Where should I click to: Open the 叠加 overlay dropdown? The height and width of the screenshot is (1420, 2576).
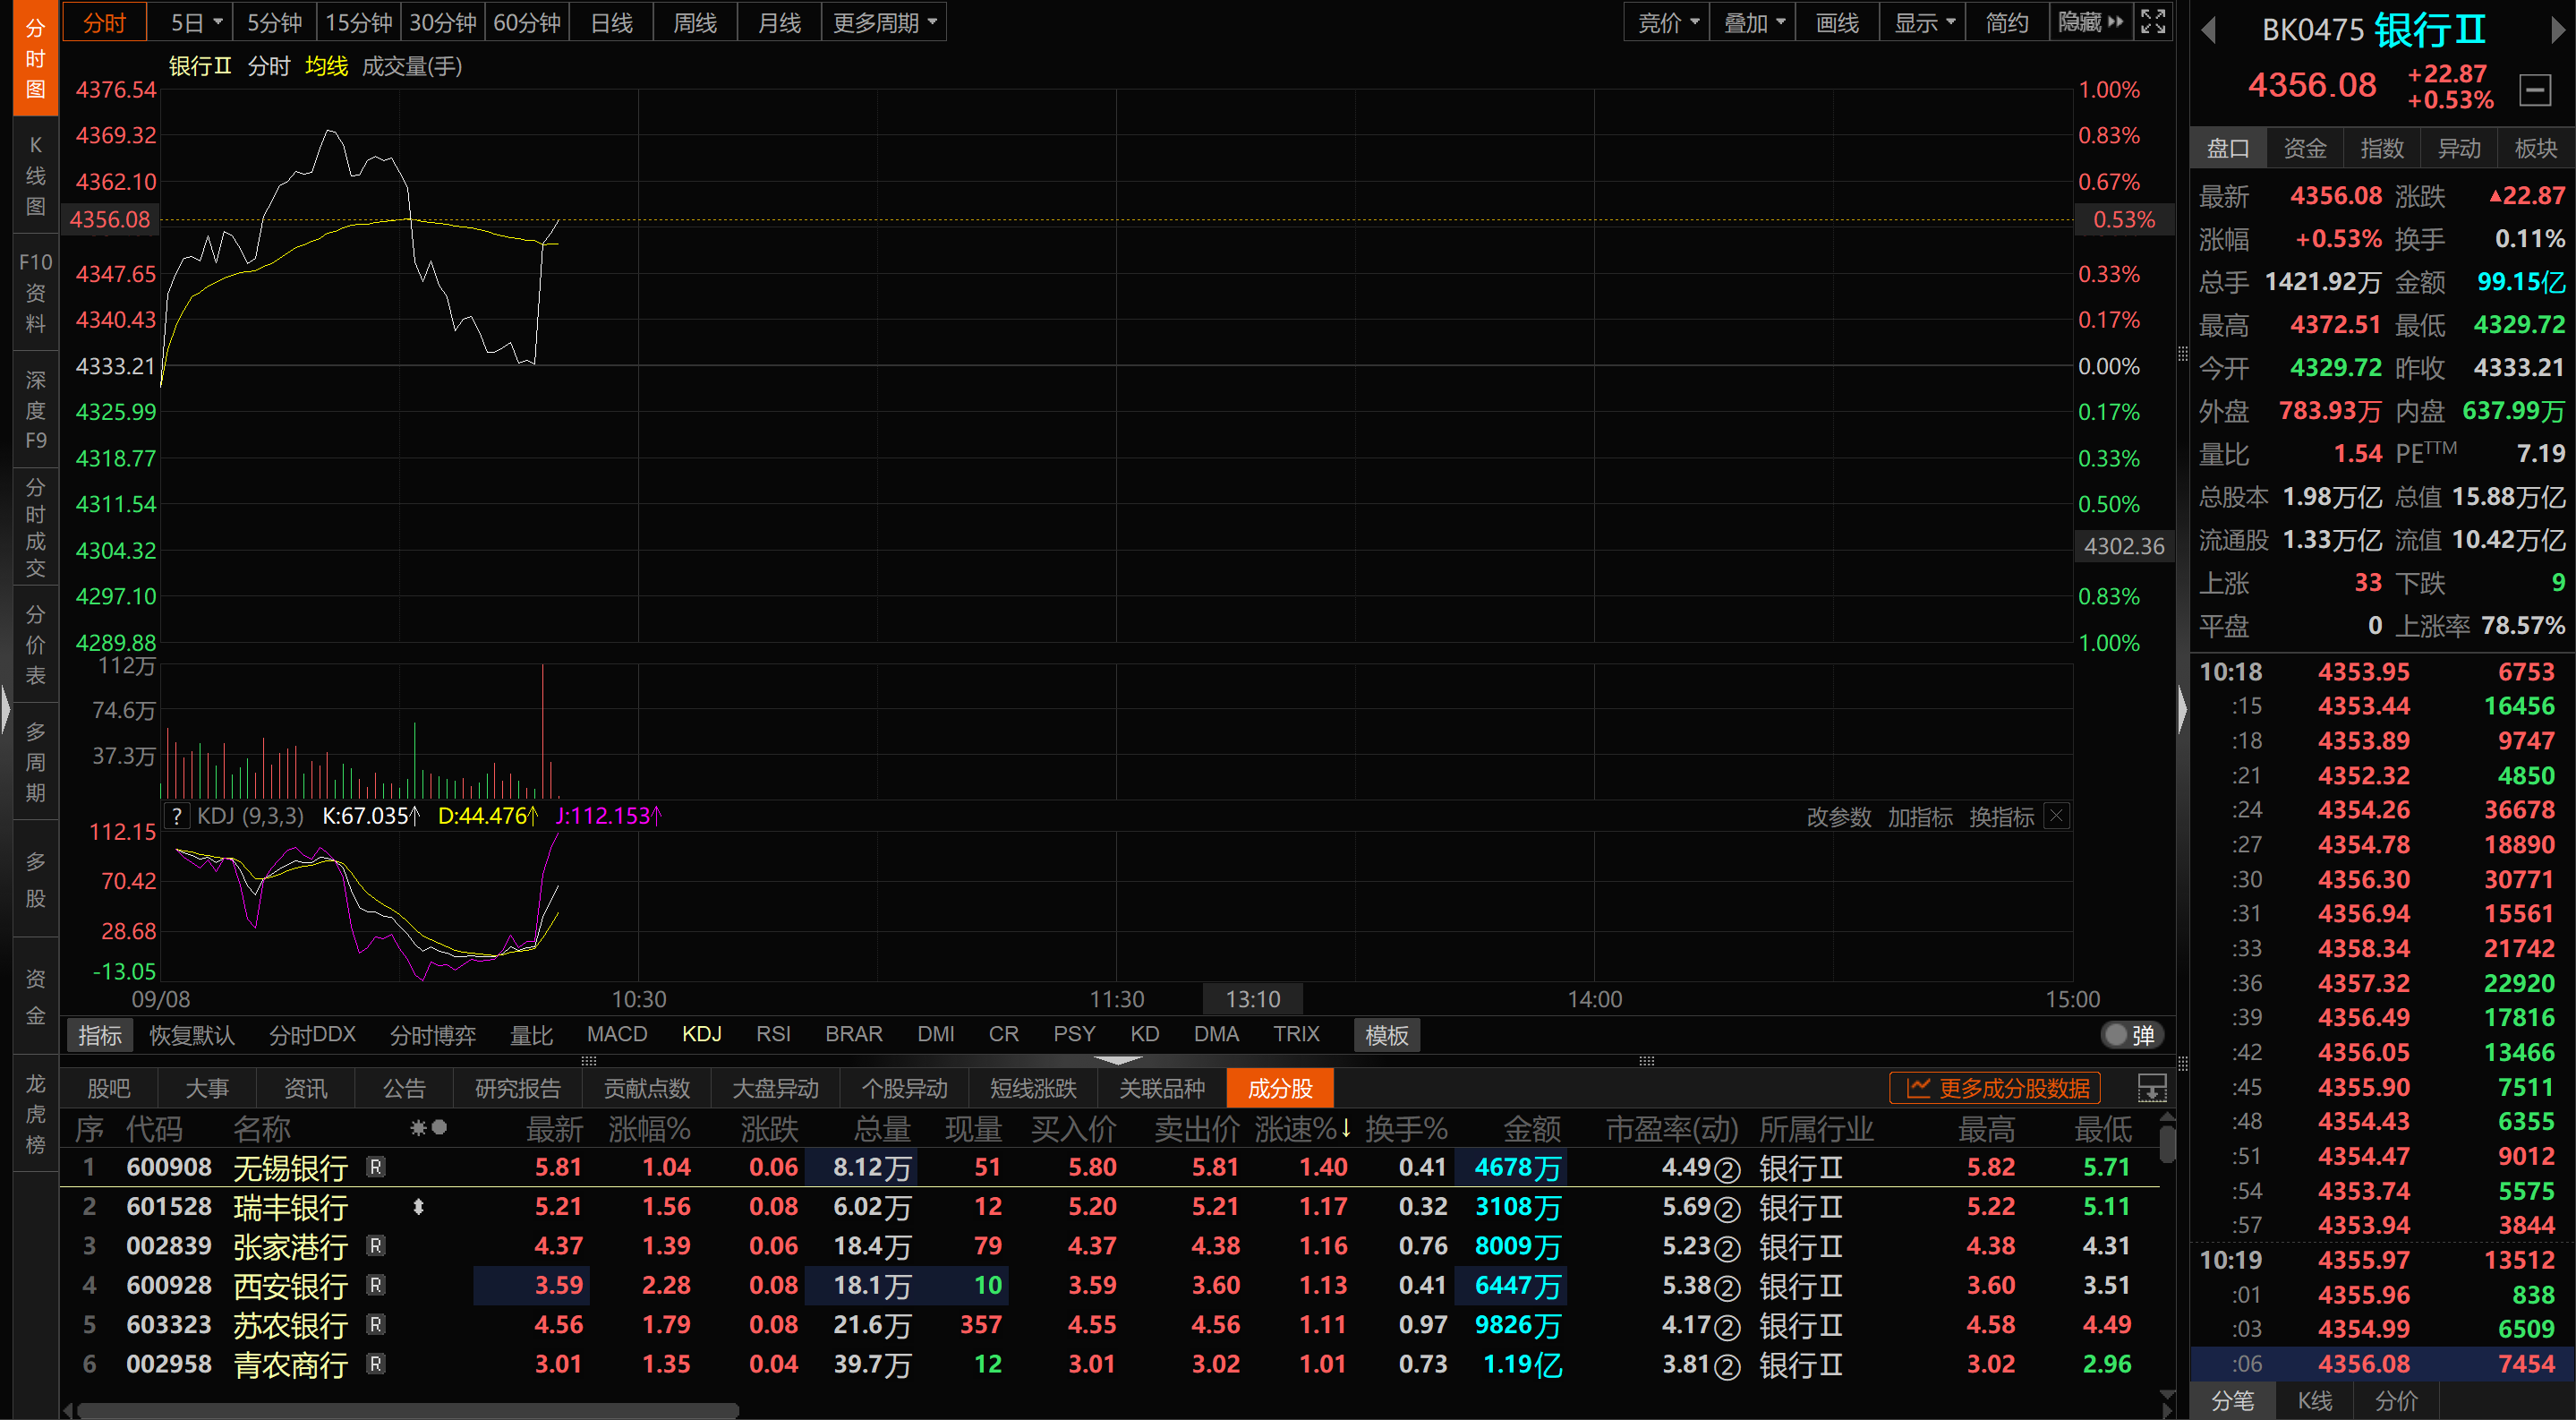(1754, 22)
